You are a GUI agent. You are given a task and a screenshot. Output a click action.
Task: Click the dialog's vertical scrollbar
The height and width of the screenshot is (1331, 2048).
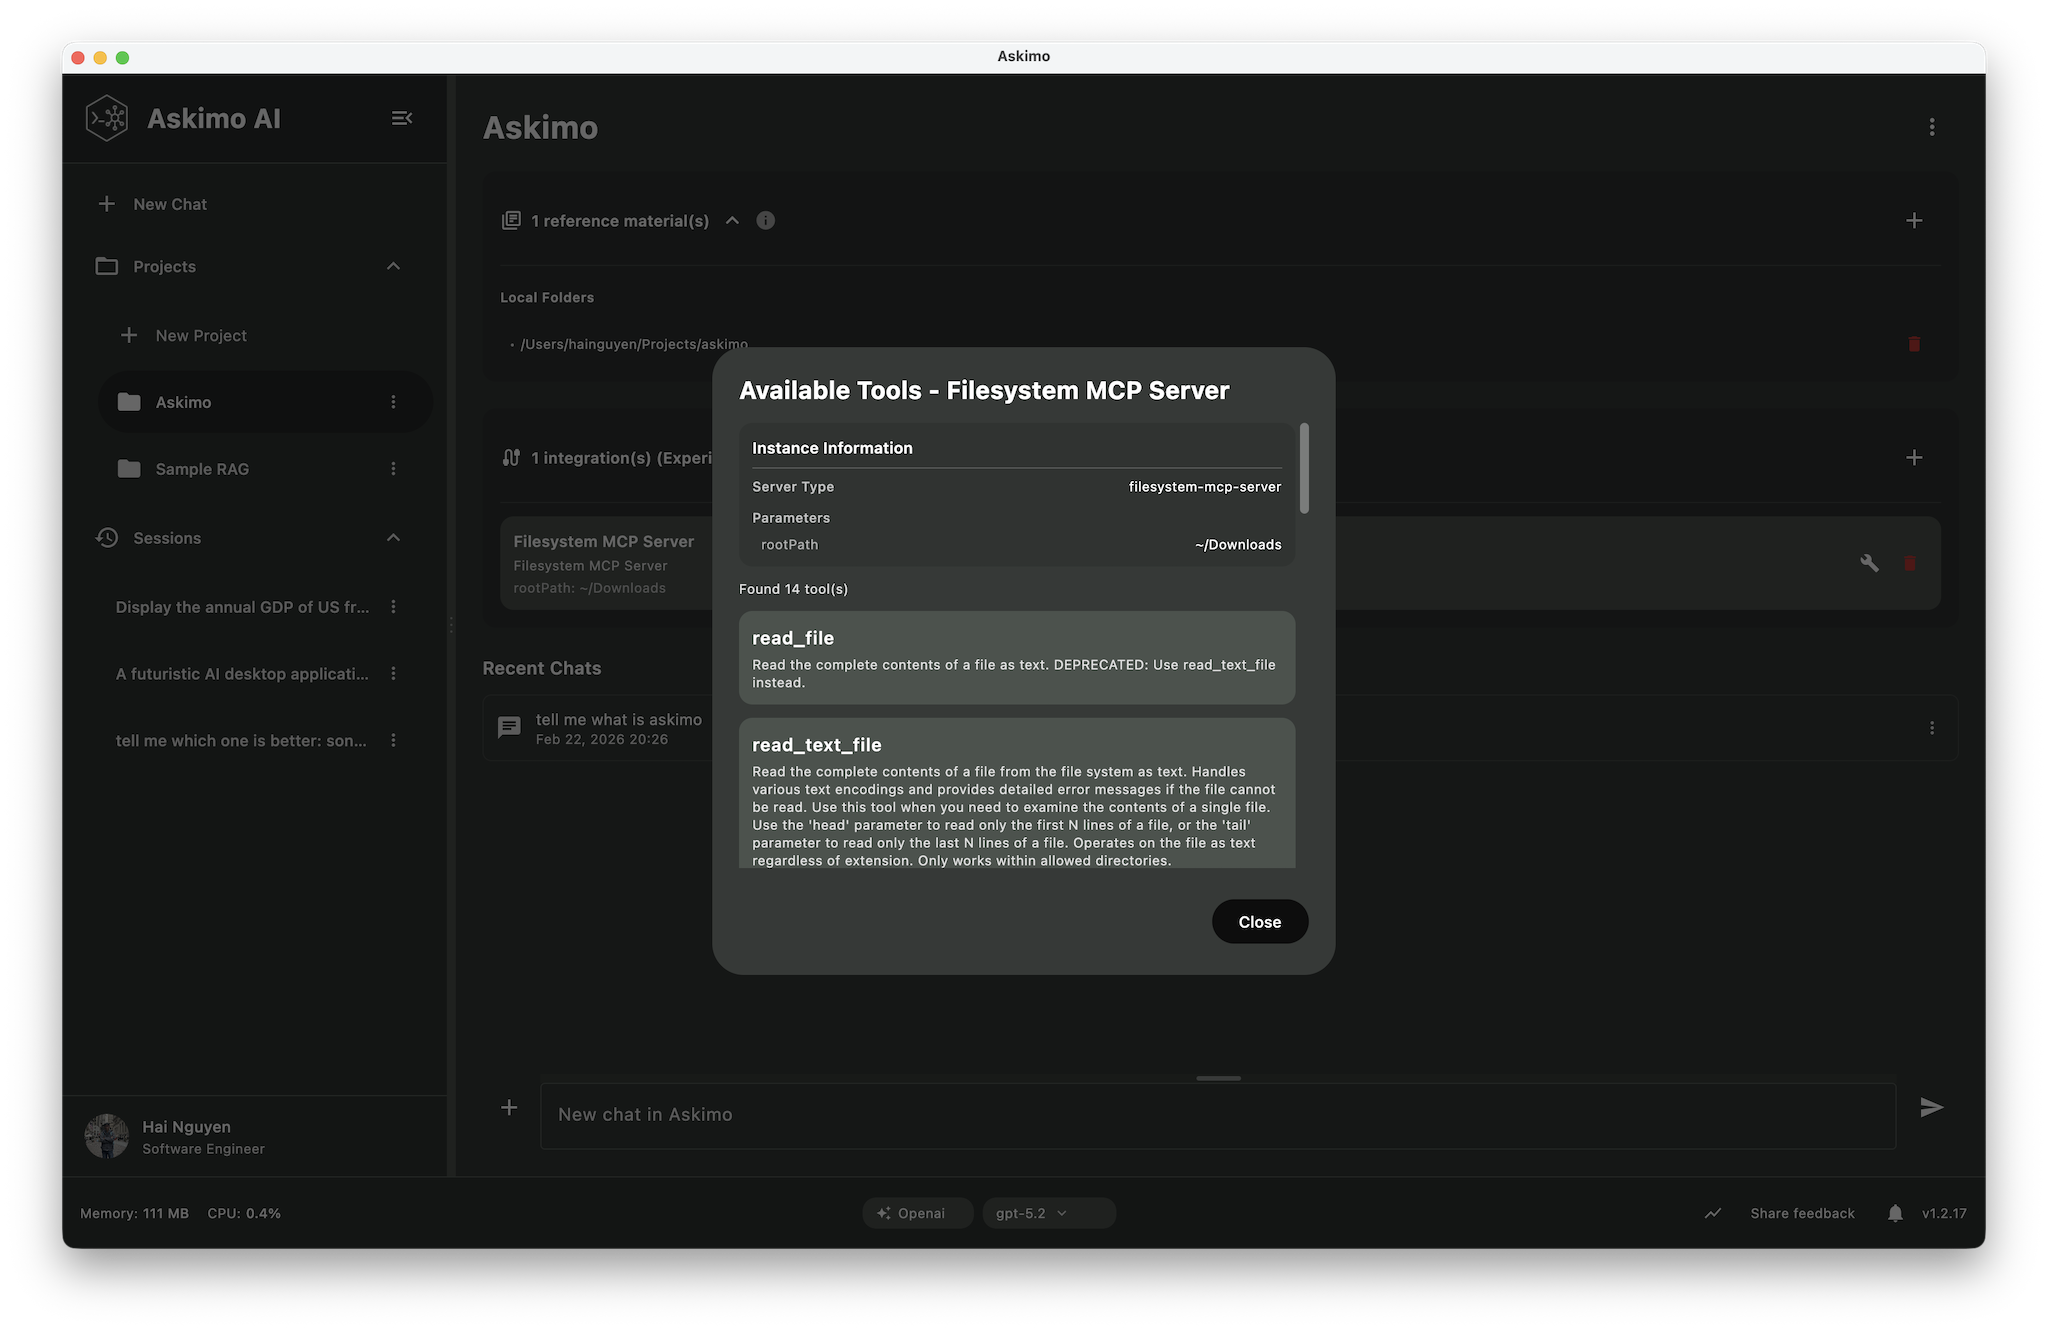point(1304,468)
